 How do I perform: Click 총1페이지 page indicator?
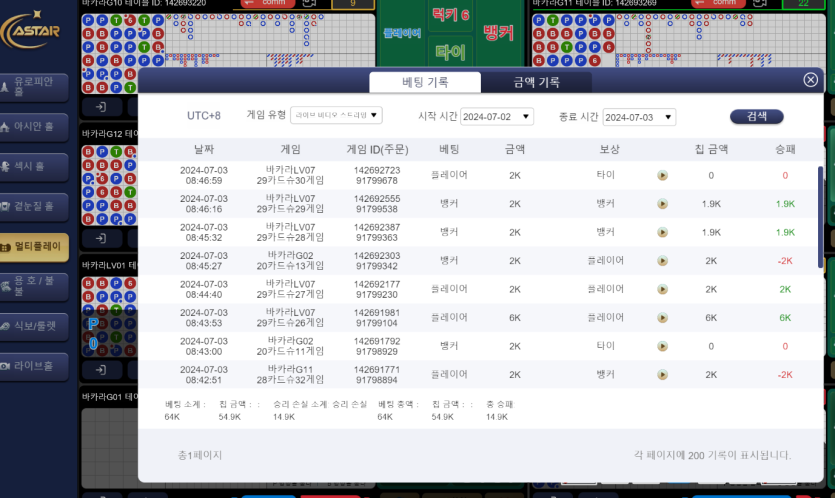pos(200,455)
